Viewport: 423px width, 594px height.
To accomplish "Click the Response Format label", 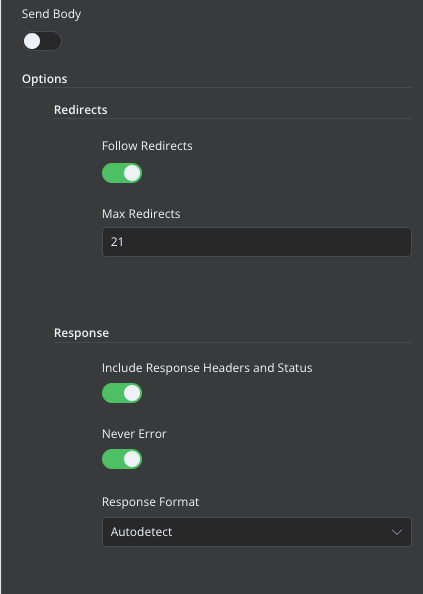I will 150,502.
